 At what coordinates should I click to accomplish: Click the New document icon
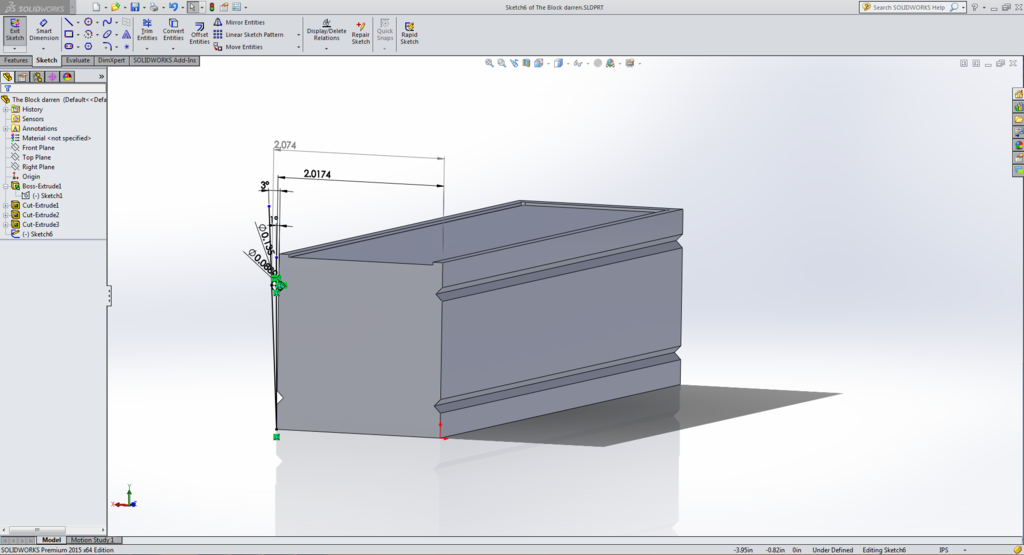(96, 7)
